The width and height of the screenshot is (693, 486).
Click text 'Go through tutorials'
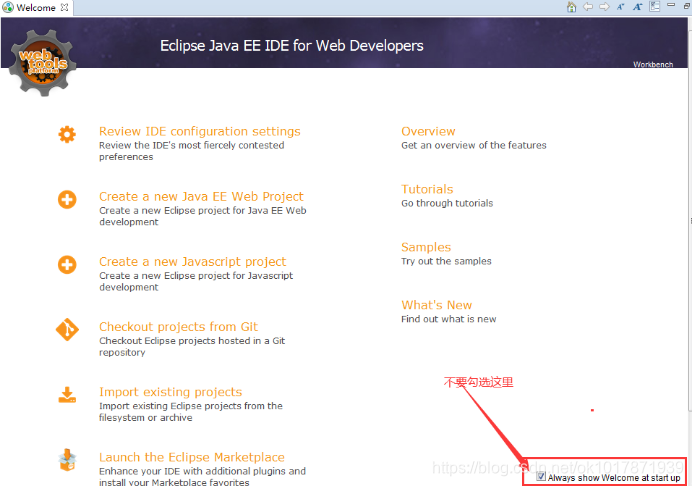447,203
